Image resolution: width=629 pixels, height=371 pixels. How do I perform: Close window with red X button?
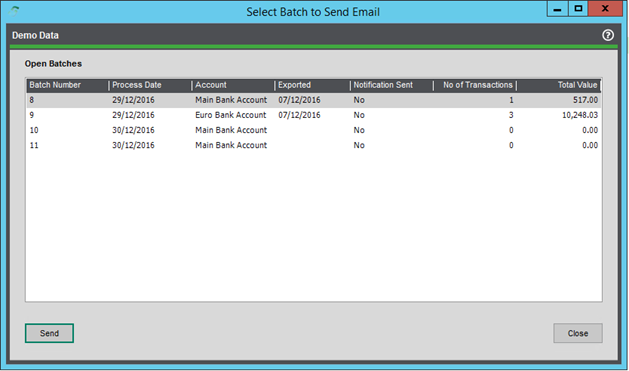coord(605,9)
